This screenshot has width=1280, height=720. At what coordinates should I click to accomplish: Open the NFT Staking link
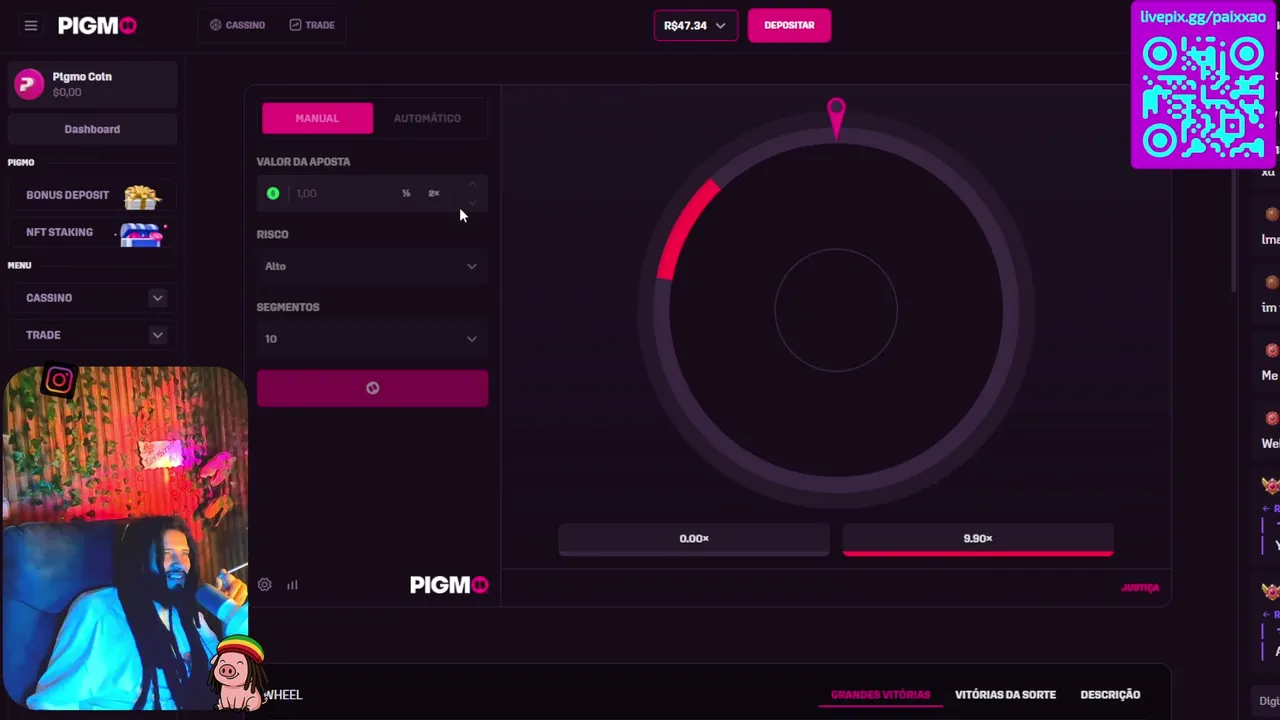click(x=59, y=232)
